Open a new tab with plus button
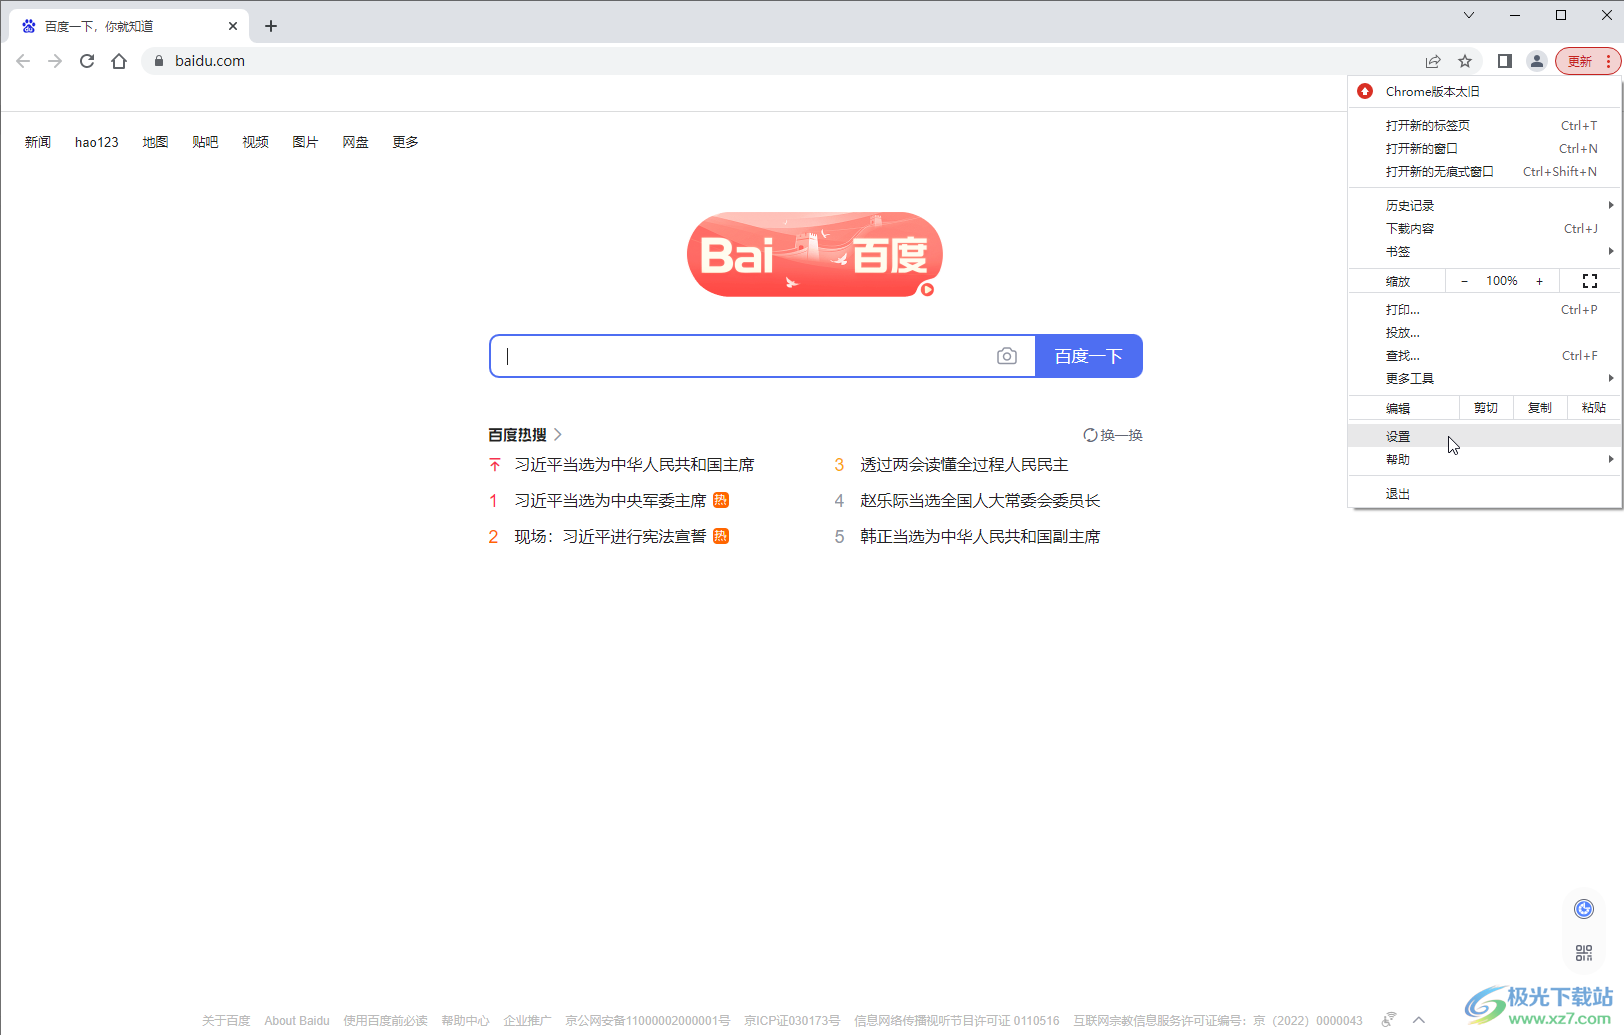The height and width of the screenshot is (1035, 1624). [271, 26]
